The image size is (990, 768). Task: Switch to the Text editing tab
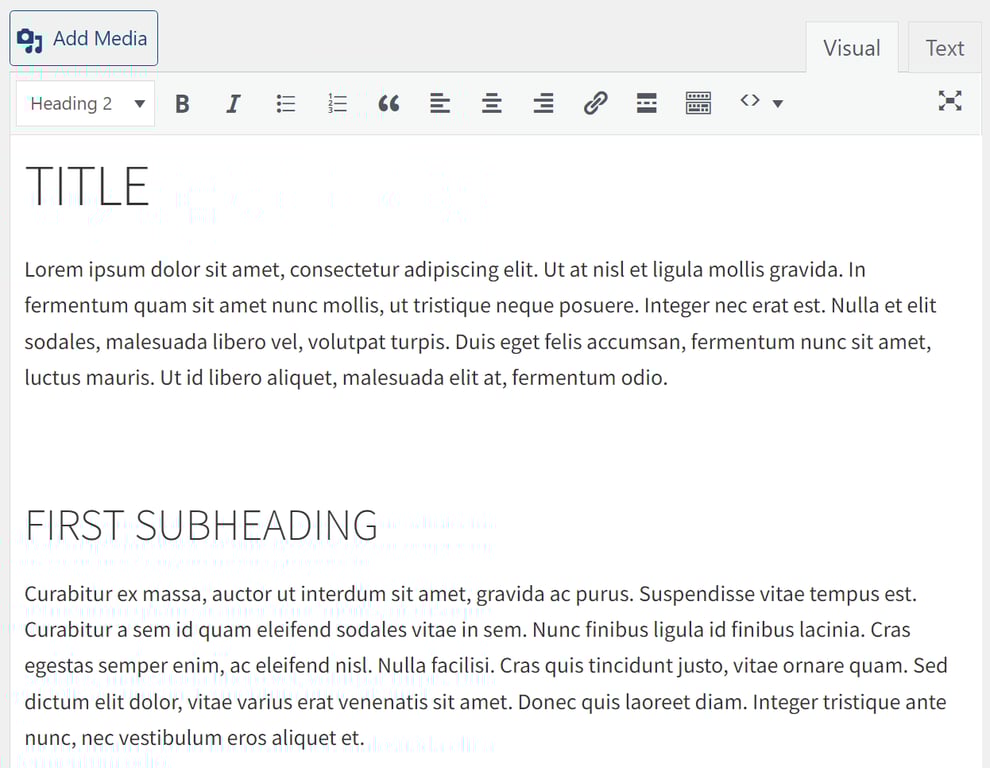tap(943, 47)
